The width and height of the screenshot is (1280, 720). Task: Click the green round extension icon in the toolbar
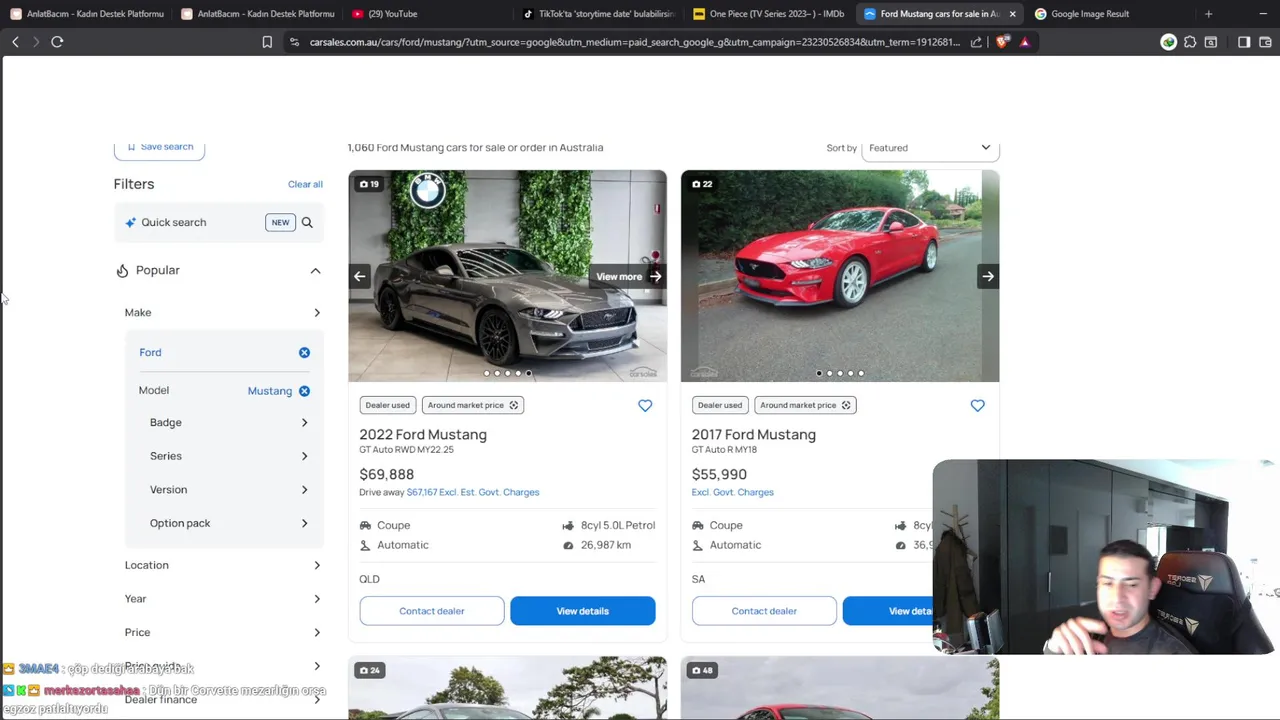(x=1168, y=42)
